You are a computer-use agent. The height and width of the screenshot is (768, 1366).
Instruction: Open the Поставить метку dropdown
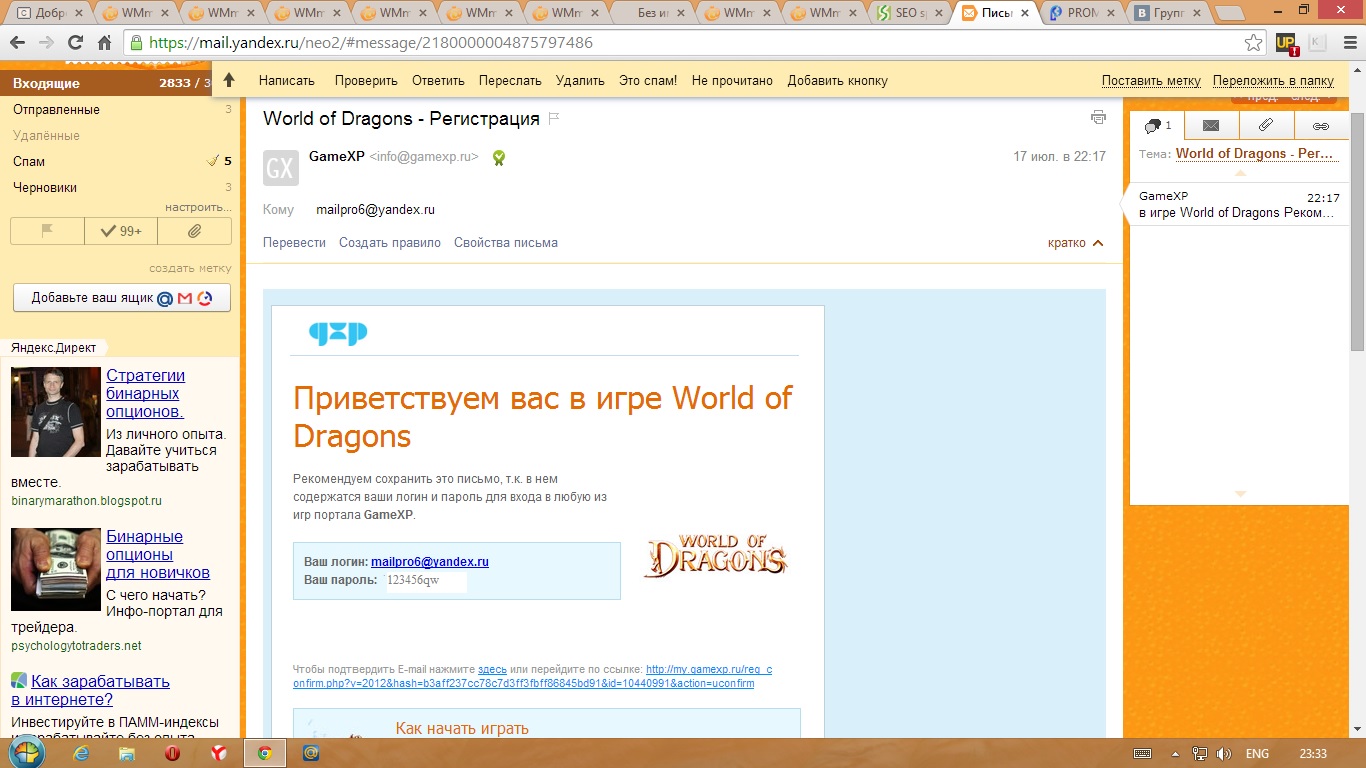pyautogui.click(x=1151, y=81)
